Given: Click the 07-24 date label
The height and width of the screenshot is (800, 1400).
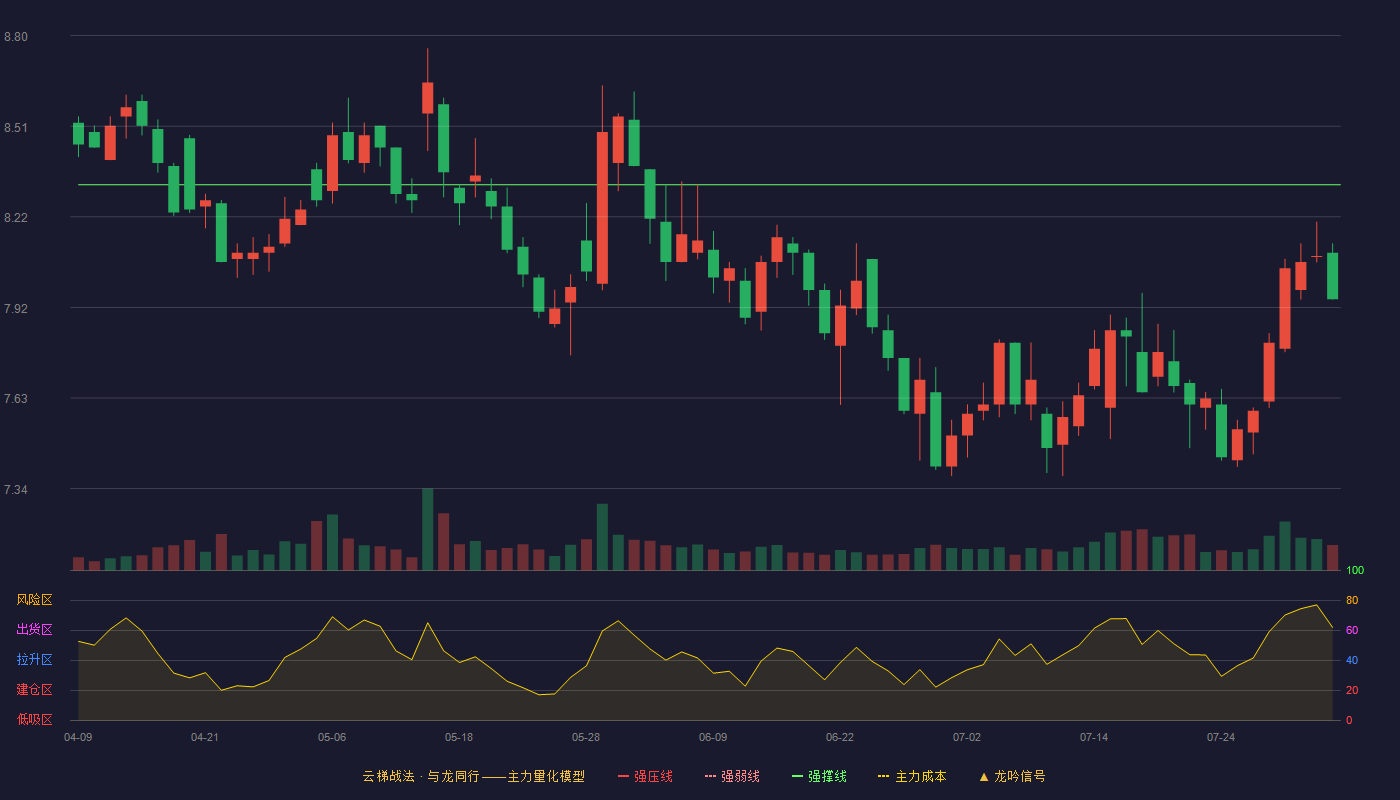Looking at the screenshot, I should coord(1221,737).
